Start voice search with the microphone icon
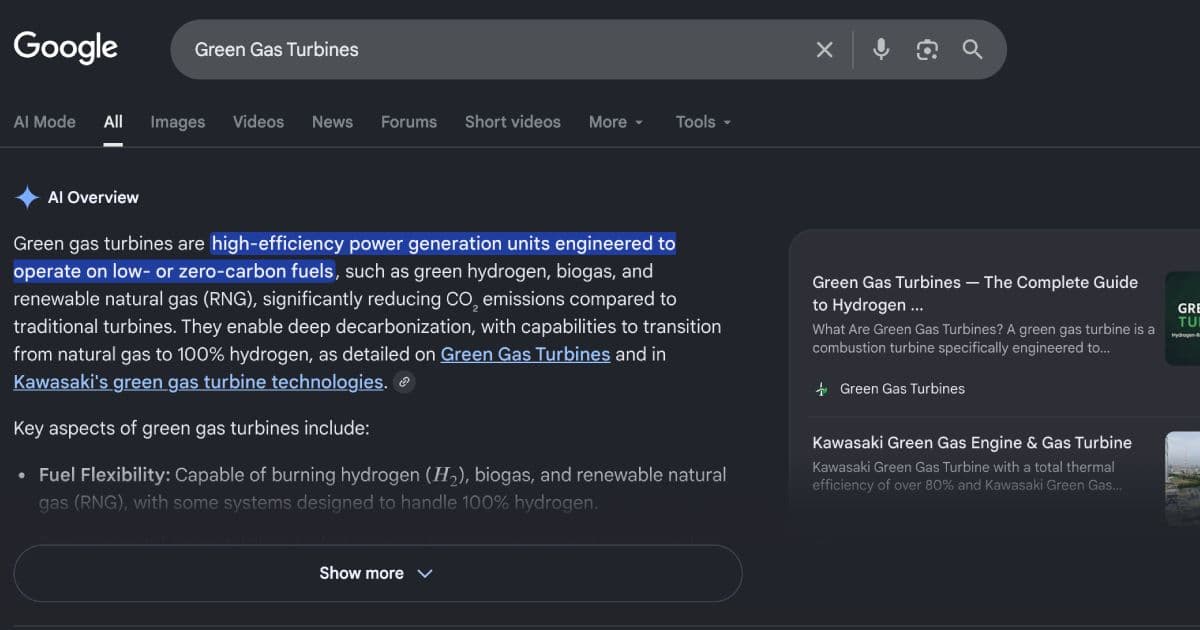 881,49
